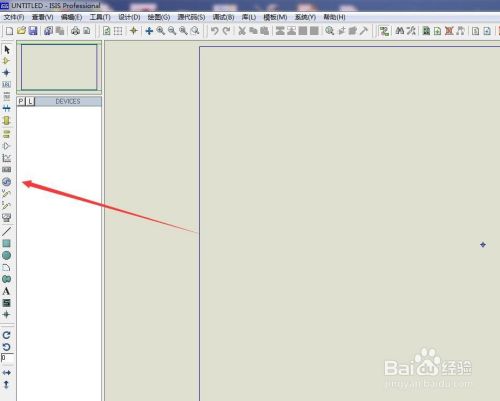Click the Search and Tag binoculars icon

click(x=400, y=31)
